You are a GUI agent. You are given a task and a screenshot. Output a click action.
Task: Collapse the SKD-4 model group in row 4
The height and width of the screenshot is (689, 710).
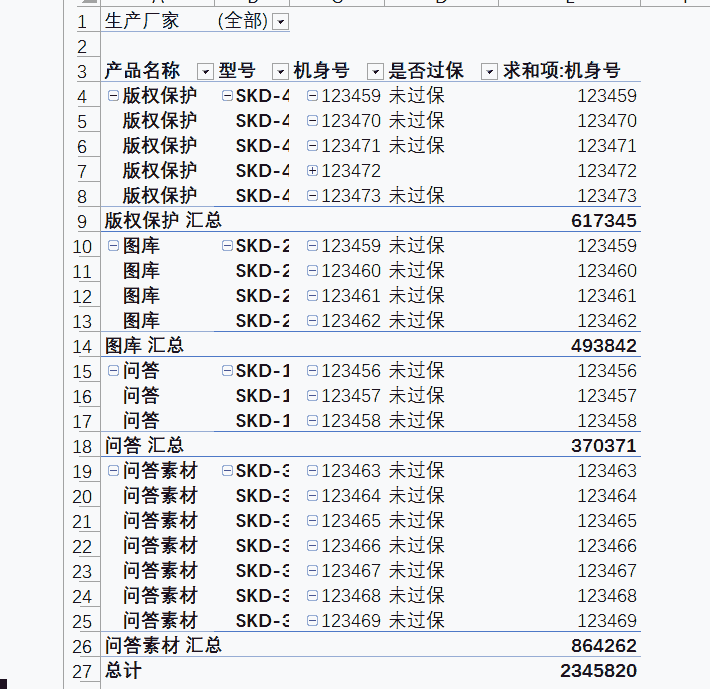click(227, 96)
